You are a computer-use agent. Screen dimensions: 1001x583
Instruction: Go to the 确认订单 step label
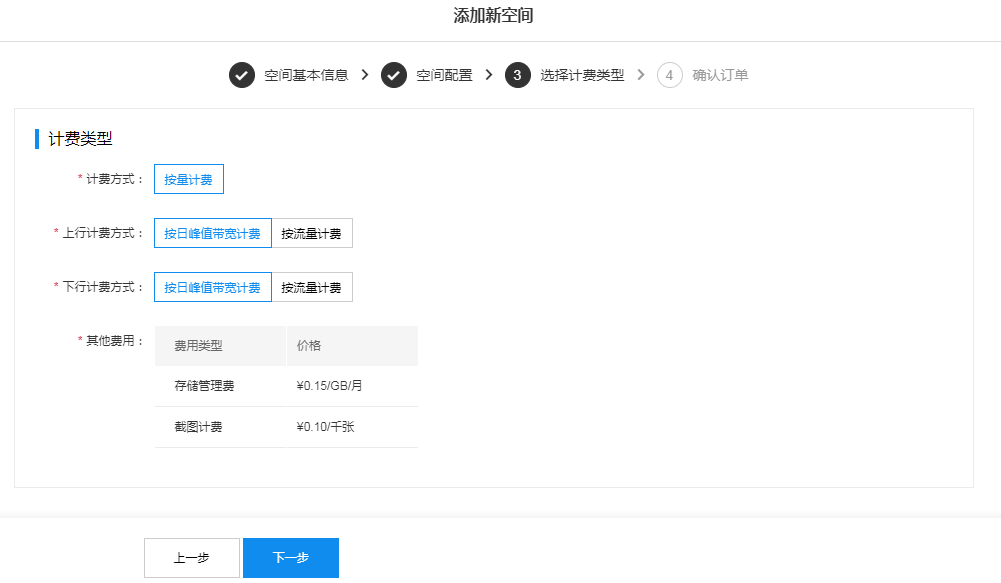pyautogui.click(x=720, y=75)
